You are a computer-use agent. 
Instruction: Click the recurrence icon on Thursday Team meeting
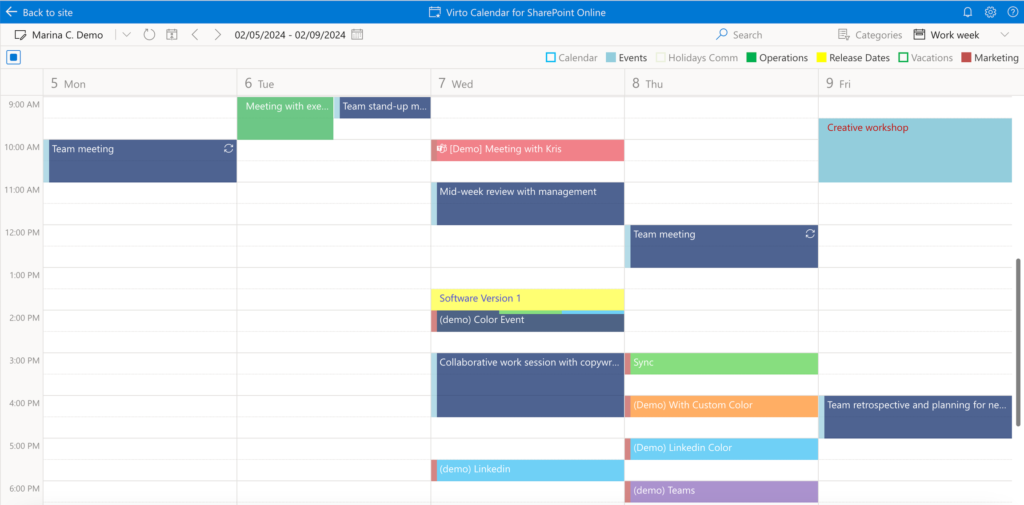tap(810, 234)
